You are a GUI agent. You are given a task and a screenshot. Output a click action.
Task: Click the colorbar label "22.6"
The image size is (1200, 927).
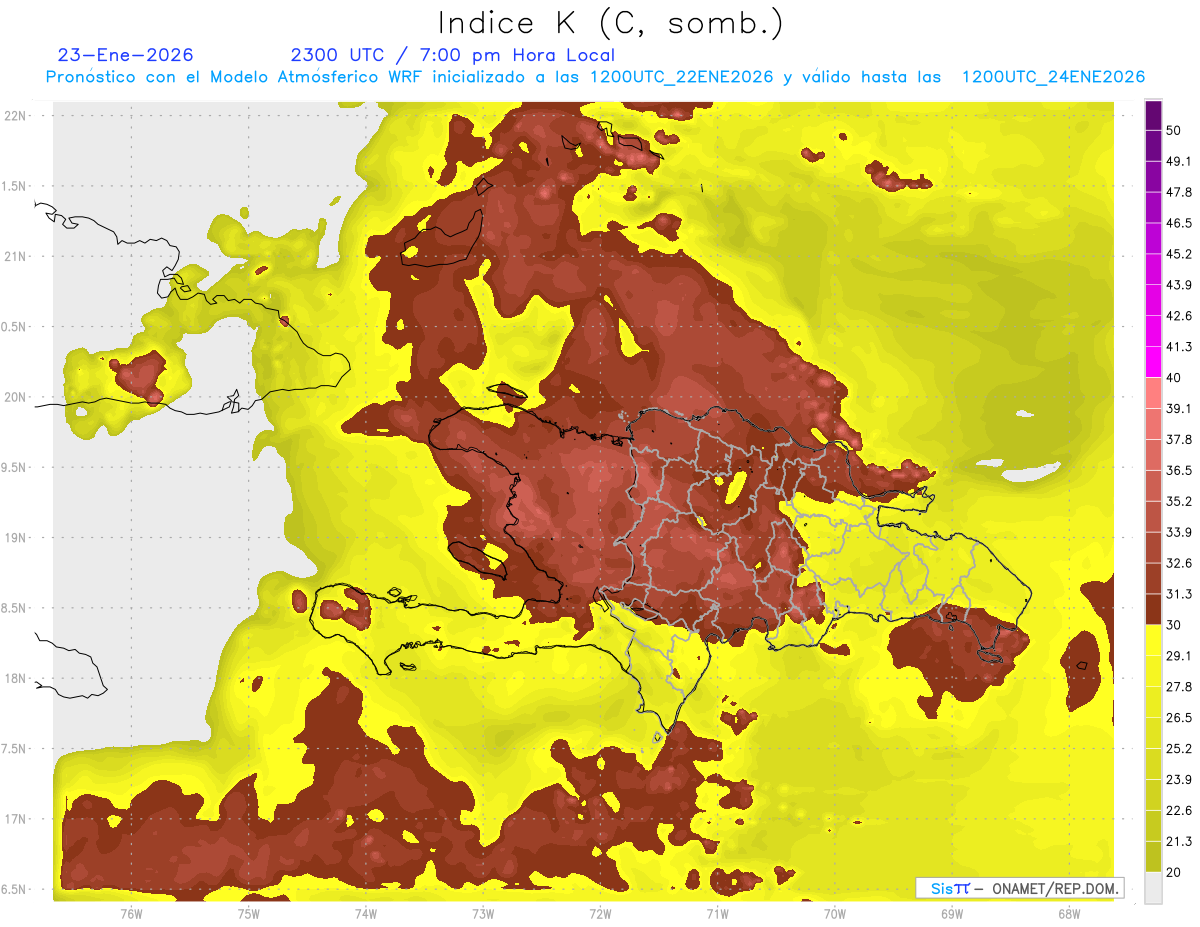pyautogui.click(x=1179, y=811)
